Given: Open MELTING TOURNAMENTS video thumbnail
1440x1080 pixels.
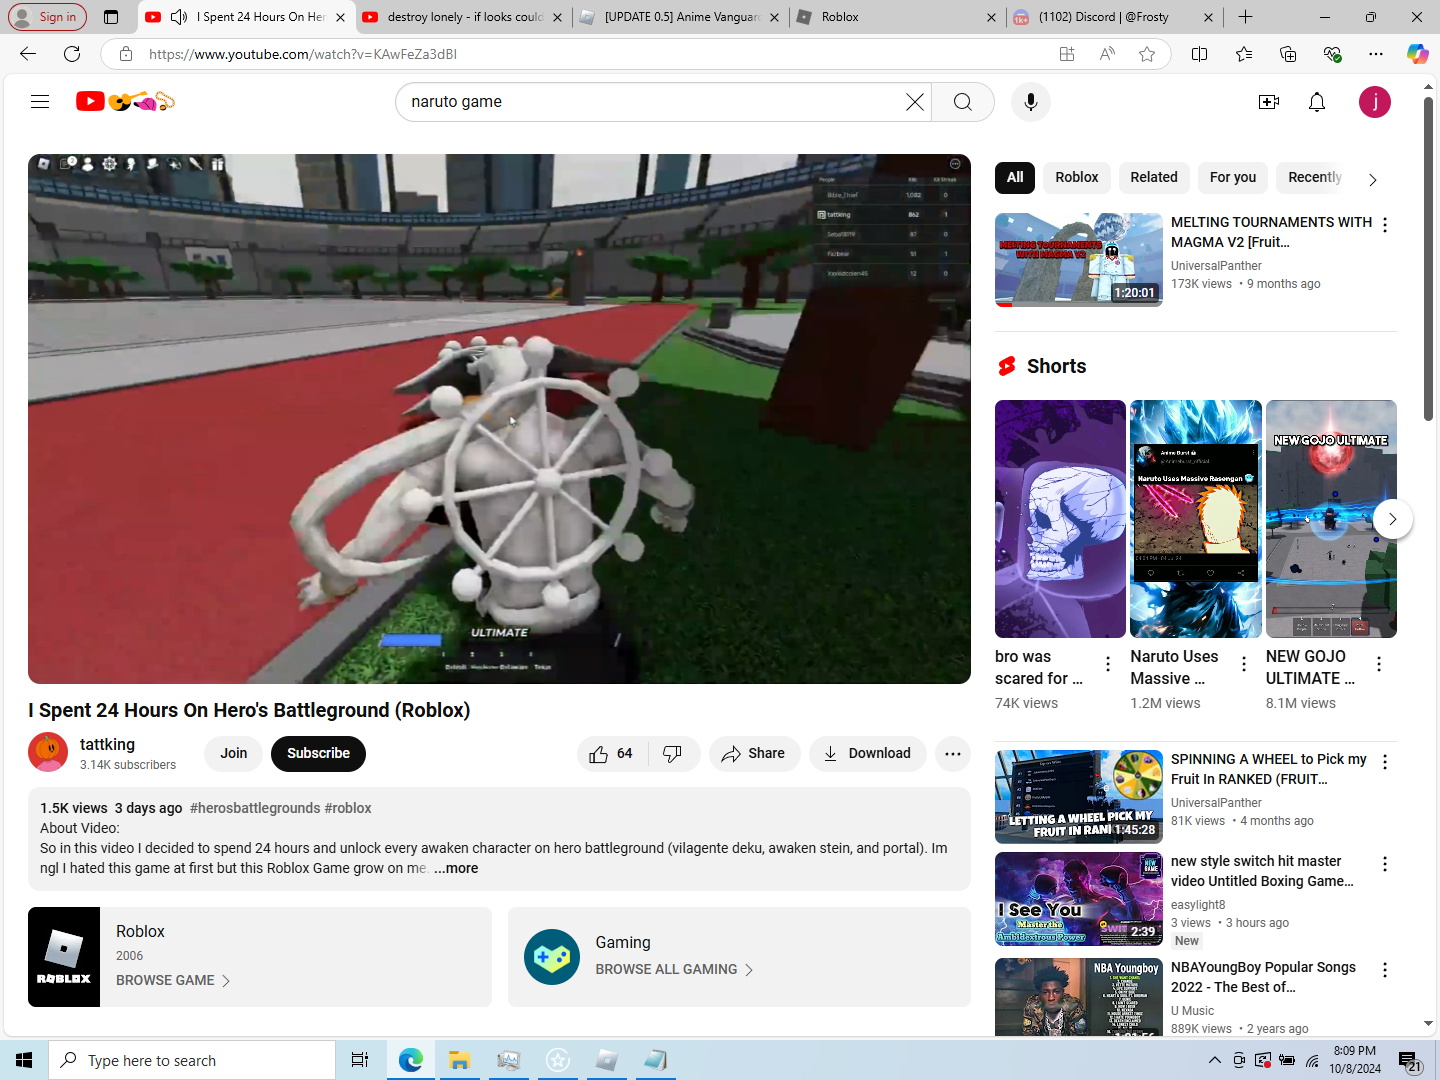Looking at the screenshot, I should click(1079, 260).
